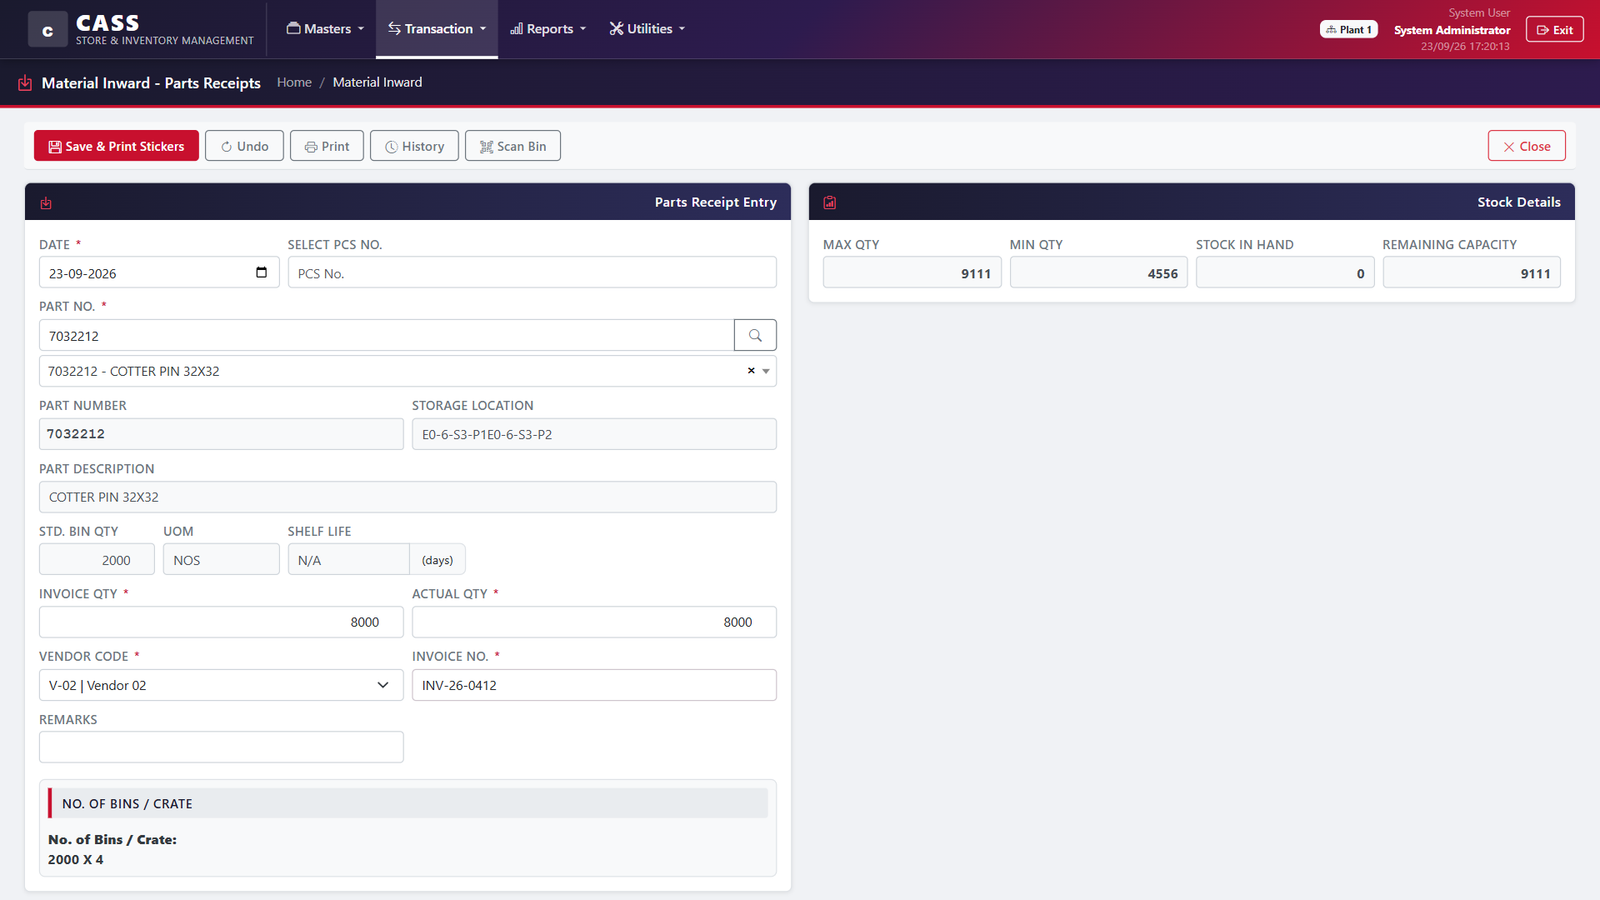Screen dimensions: 1600x900
Task: Click the System Administrator user name
Action: 1452,30
